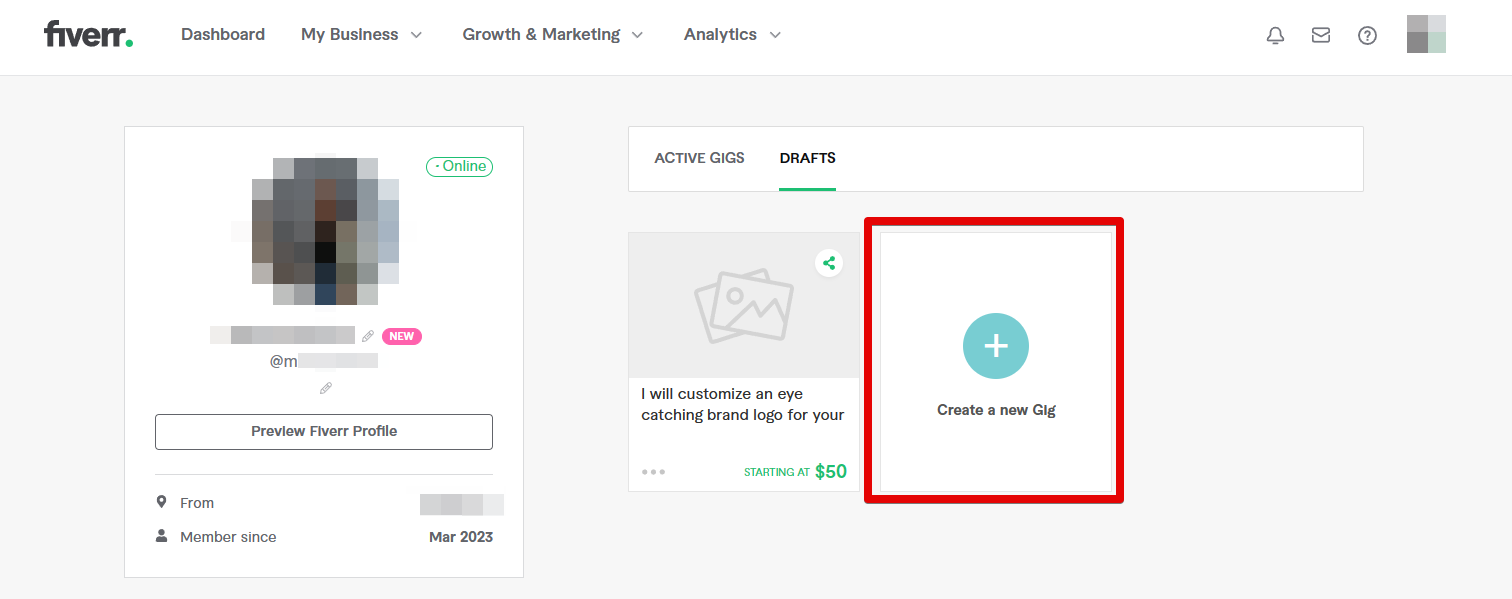Open the messages envelope icon
The image size is (1512, 599).
[x=1321, y=35]
